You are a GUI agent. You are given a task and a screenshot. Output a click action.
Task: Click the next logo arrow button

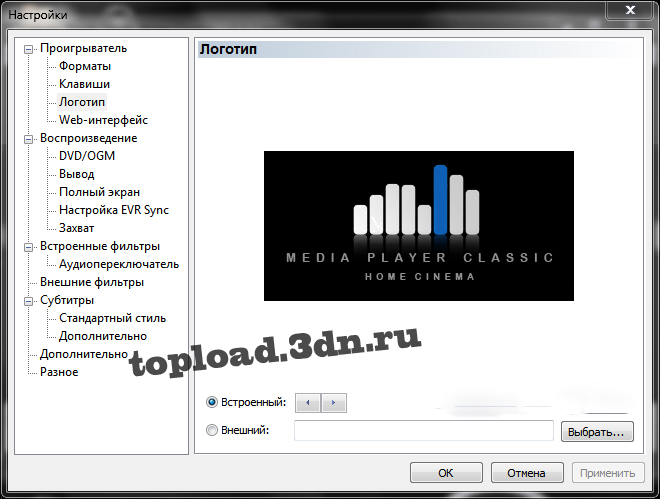click(333, 402)
